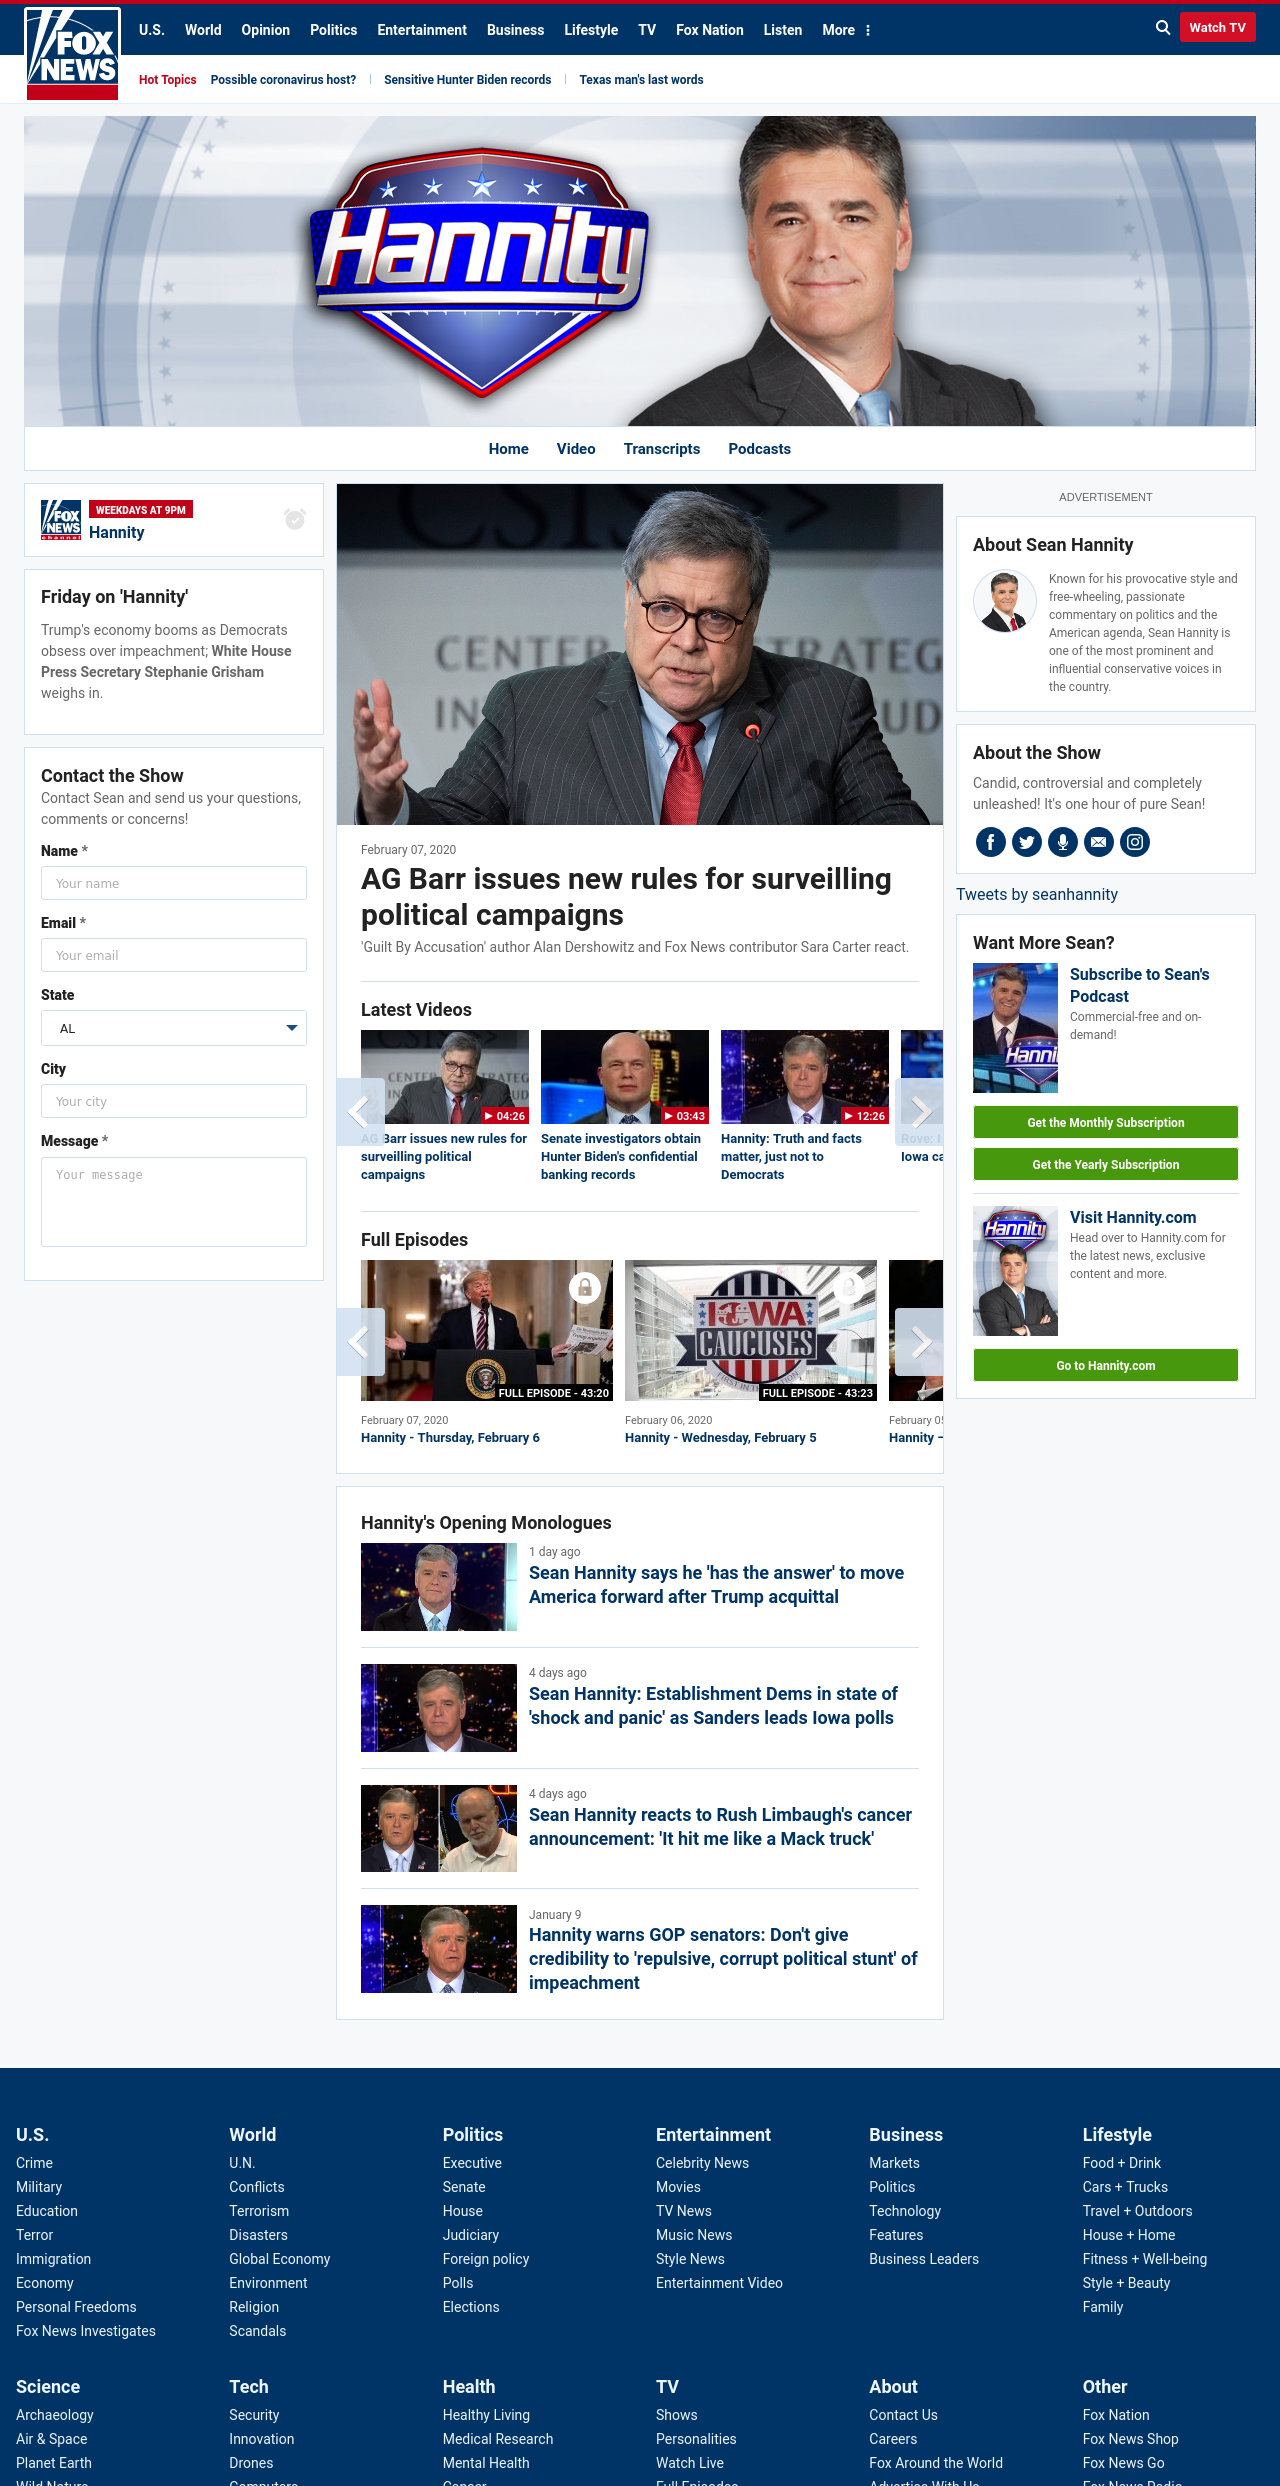
Task: Go to previous Latest Videos slide
Action: coord(361,1112)
